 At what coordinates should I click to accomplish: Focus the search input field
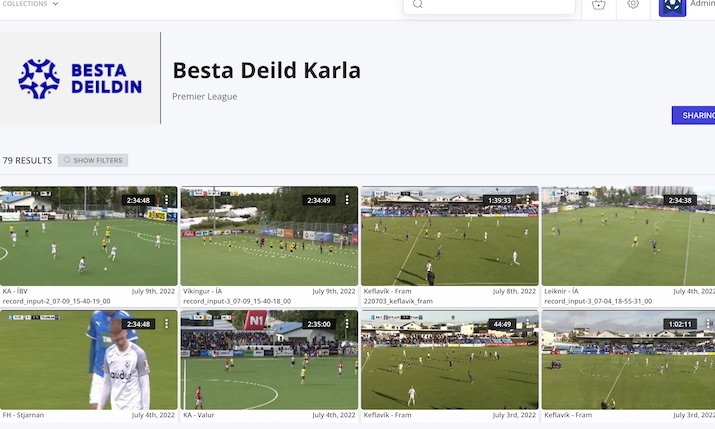tap(489, 5)
